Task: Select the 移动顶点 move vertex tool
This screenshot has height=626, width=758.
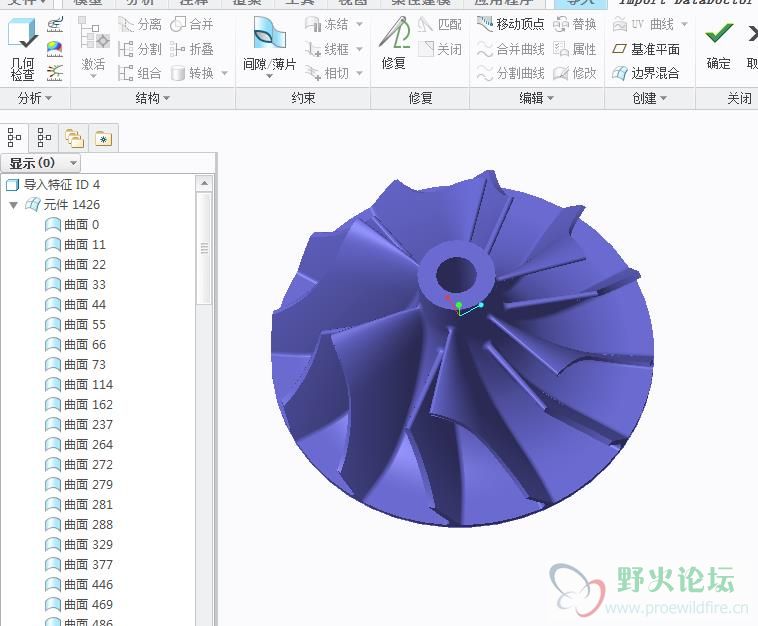Action: click(x=510, y=24)
